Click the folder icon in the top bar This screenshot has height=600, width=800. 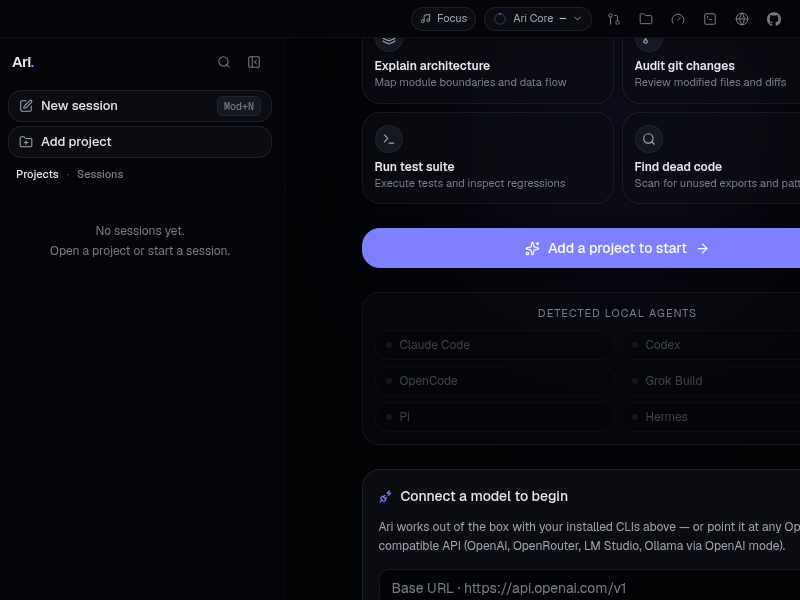[646, 19]
